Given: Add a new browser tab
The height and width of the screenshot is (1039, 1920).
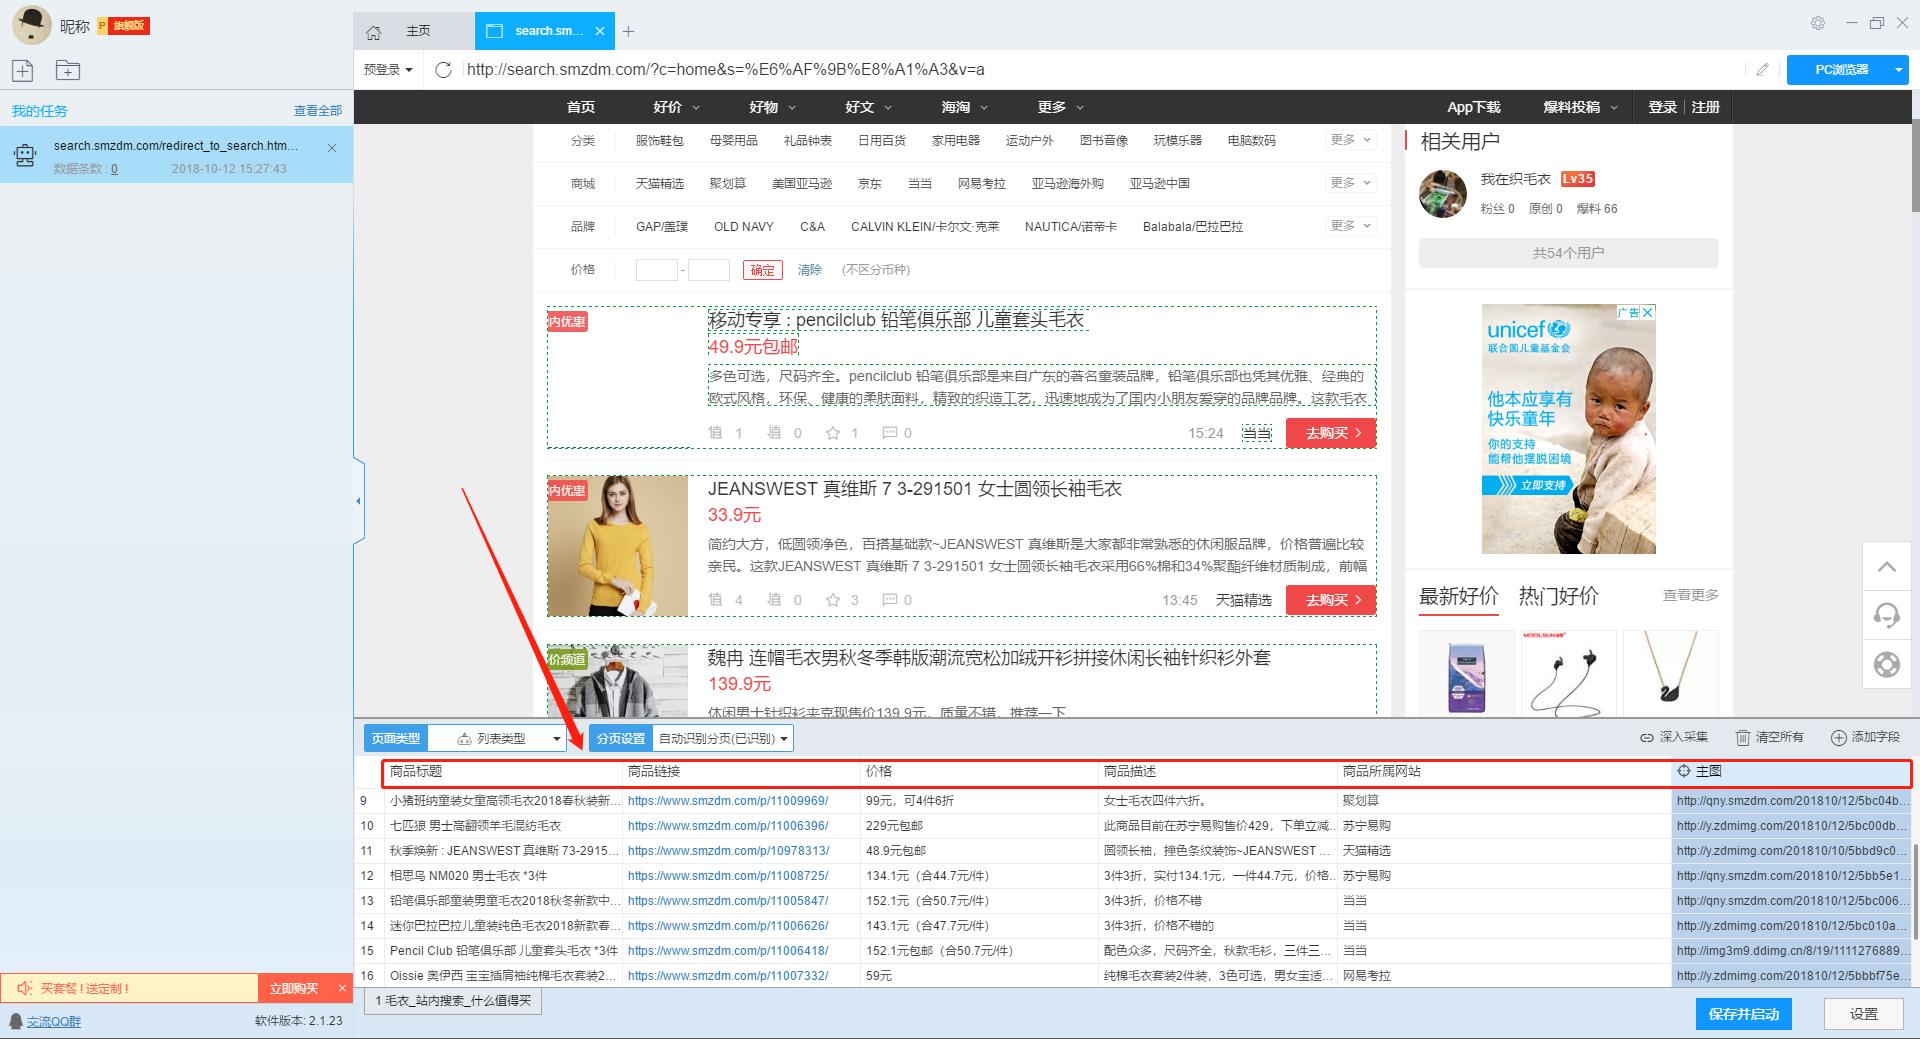Looking at the screenshot, I should pos(628,32).
